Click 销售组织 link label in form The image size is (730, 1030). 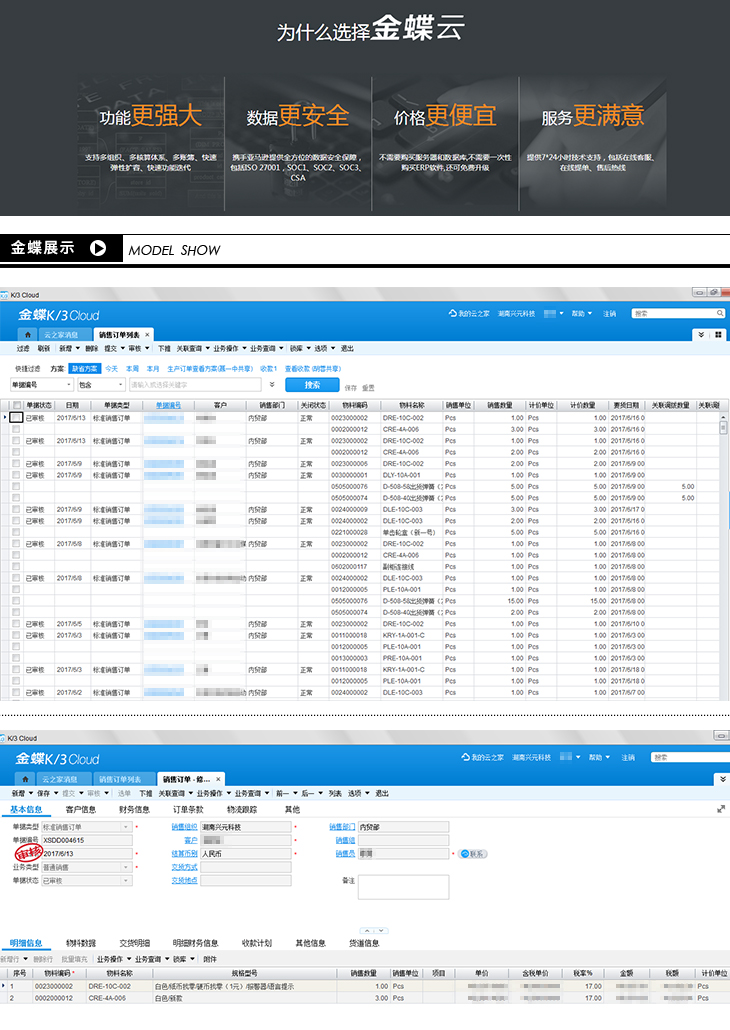[x=184, y=827]
